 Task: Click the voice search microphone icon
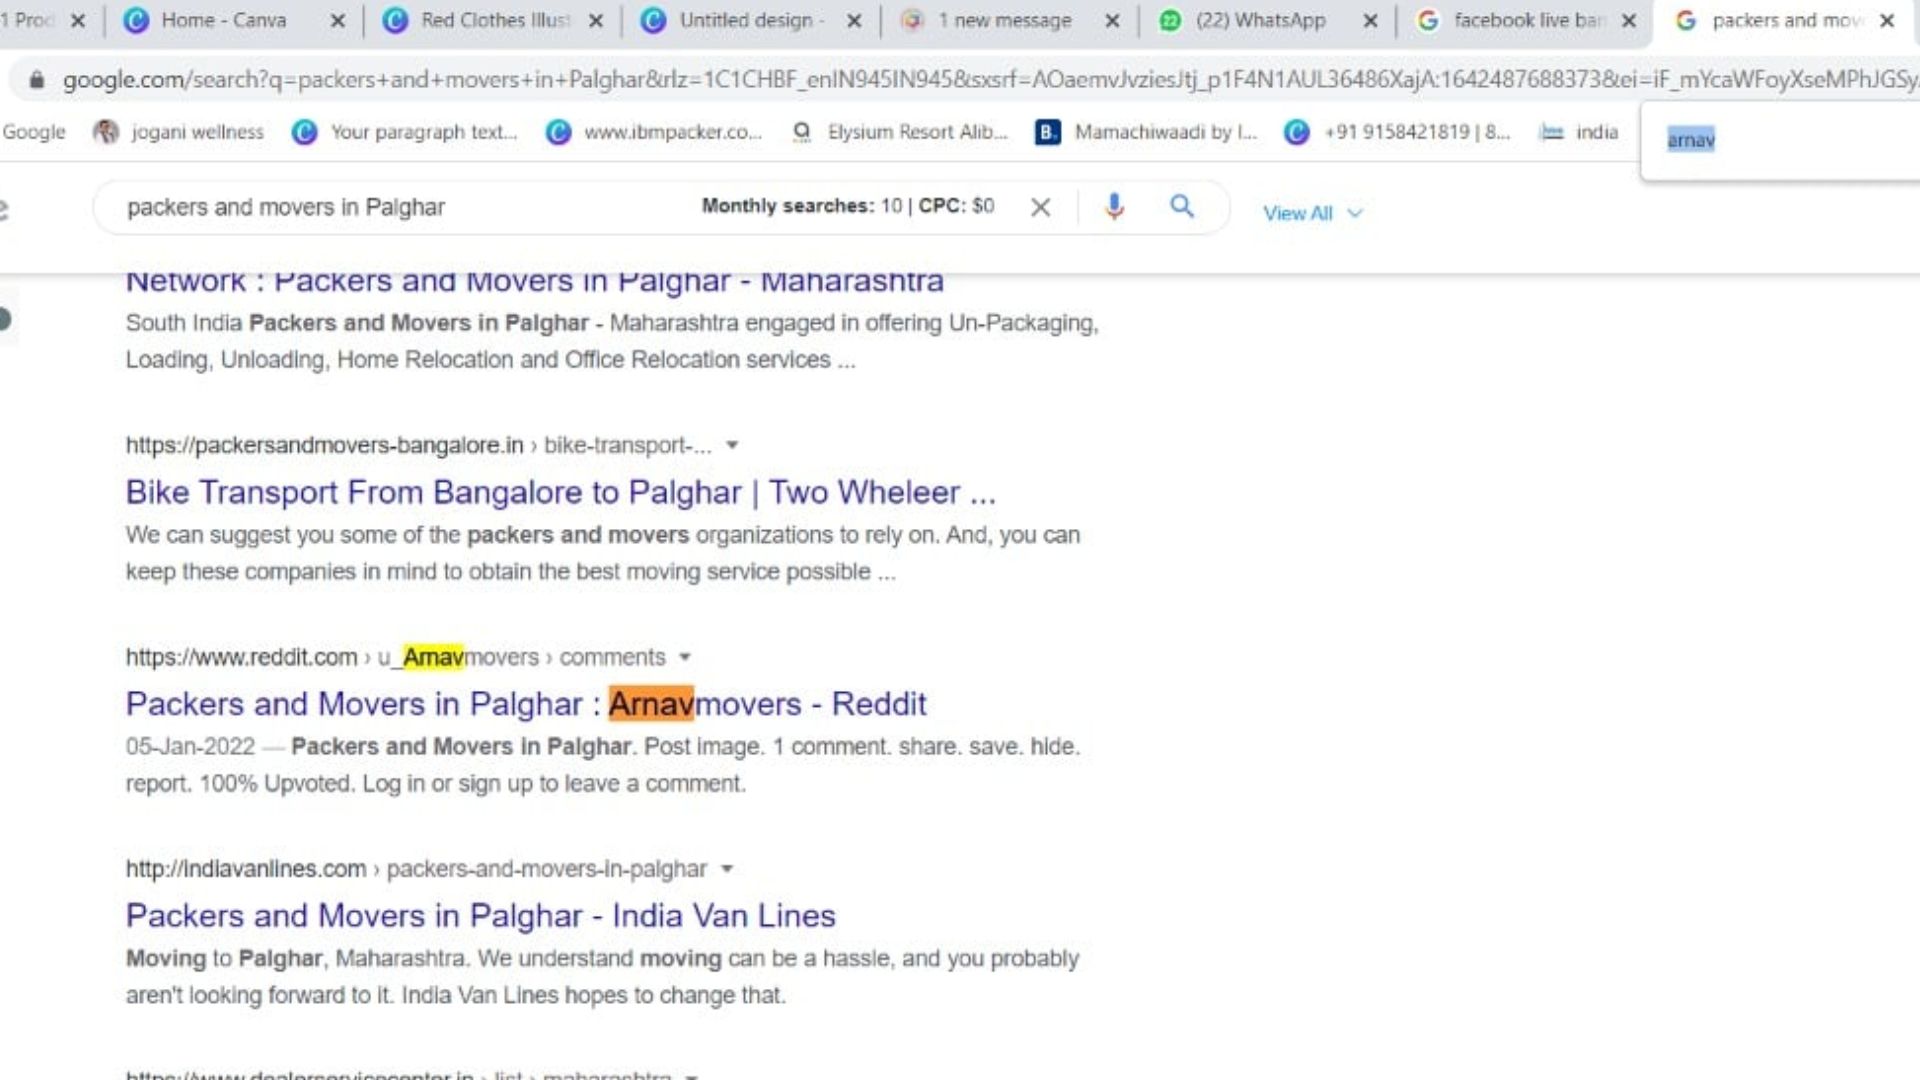1114,207
